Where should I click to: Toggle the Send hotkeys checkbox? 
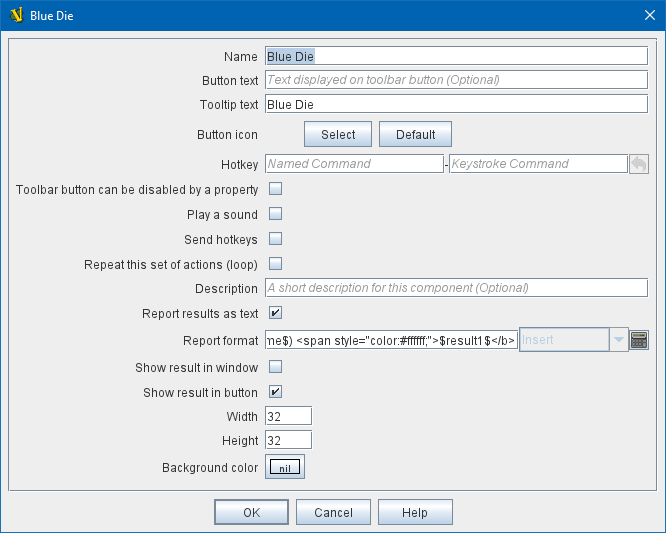(275, 239)
